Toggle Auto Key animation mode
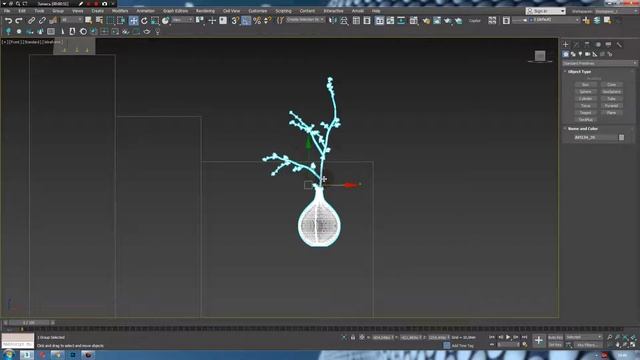This screenshot has width=640, height=360. 555,338
